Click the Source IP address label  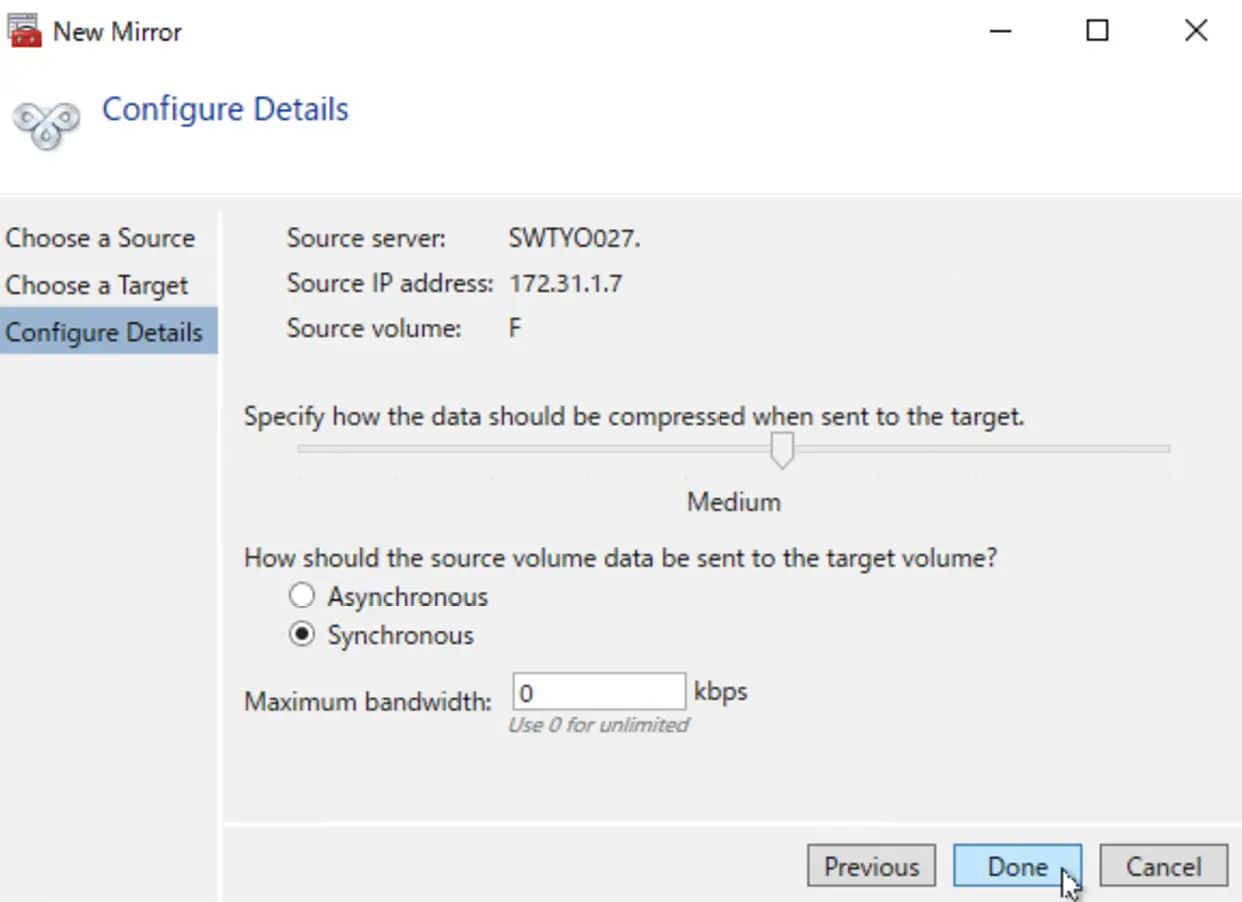tap(390, 283)
